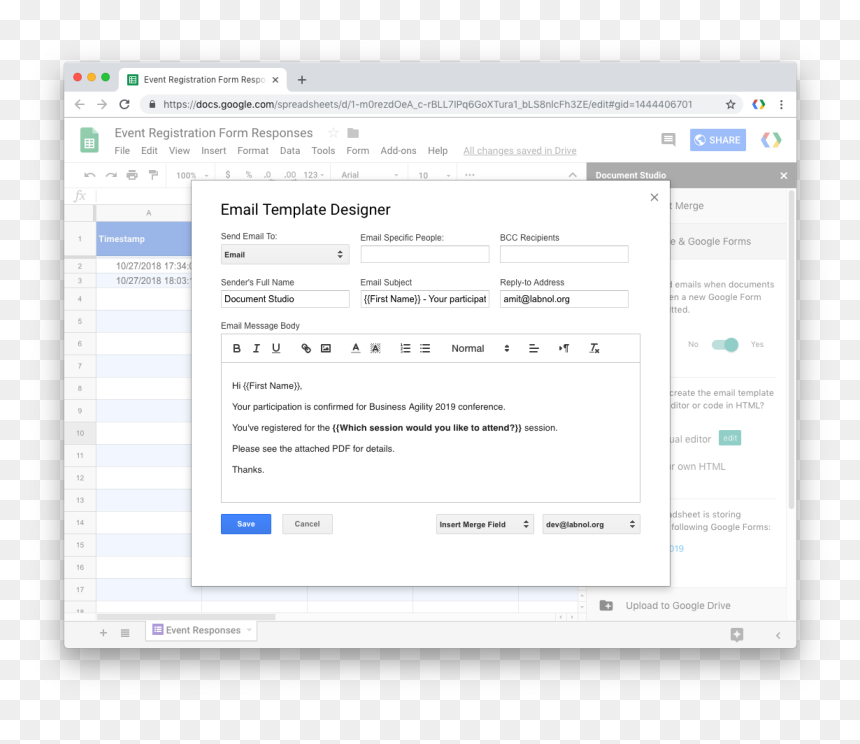This screenshot has height=744, width=860.
Task: Open the Send Email To dropdown
Action: [285, 254]
